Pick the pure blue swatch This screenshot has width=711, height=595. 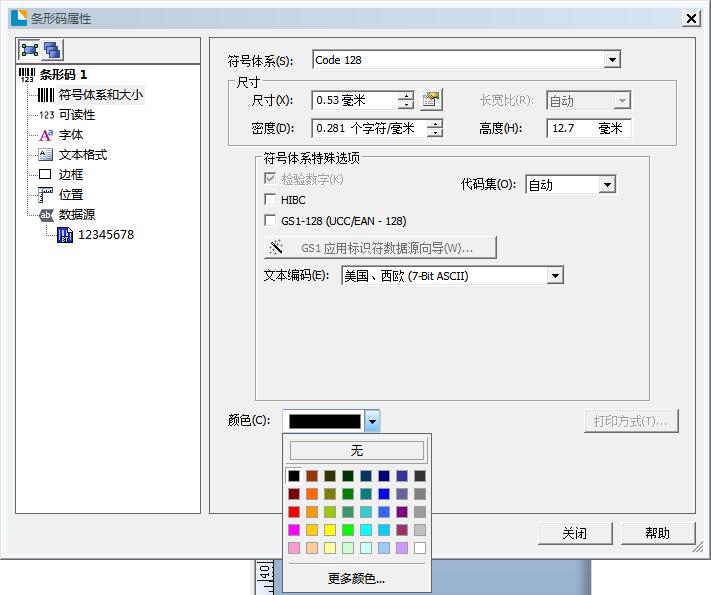384,494
